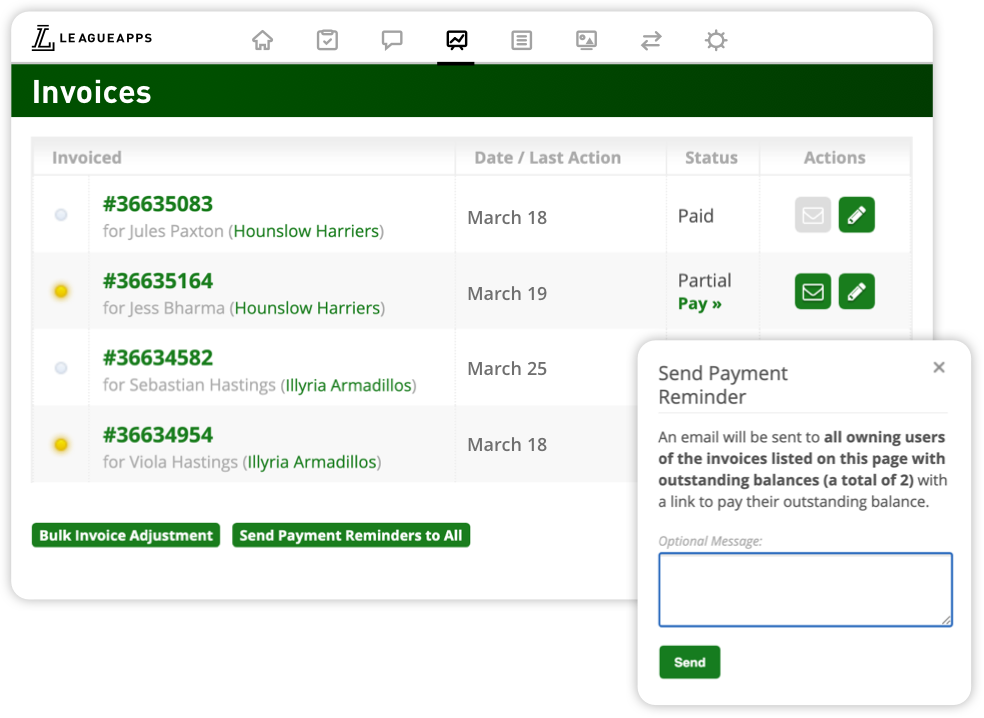Click yellow status dot for invoice #36634954
Screen dimensions: 984x718
point(61,444)
